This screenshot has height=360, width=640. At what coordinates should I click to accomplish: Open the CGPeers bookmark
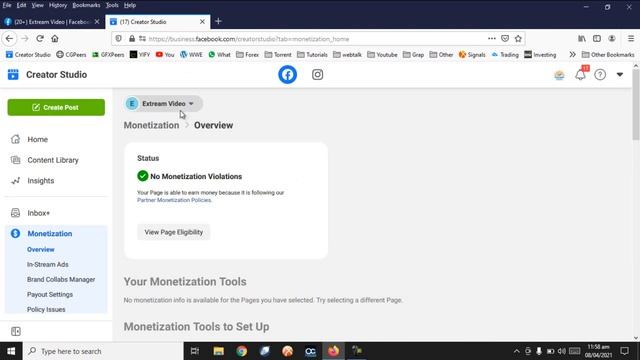coord(71,55)
